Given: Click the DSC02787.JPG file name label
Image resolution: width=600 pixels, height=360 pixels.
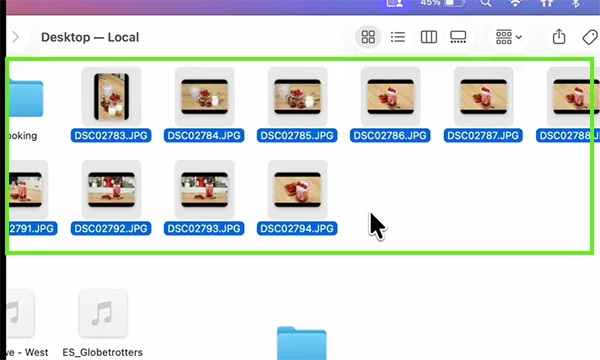Looking at the screenshot, I should point(483,135).
